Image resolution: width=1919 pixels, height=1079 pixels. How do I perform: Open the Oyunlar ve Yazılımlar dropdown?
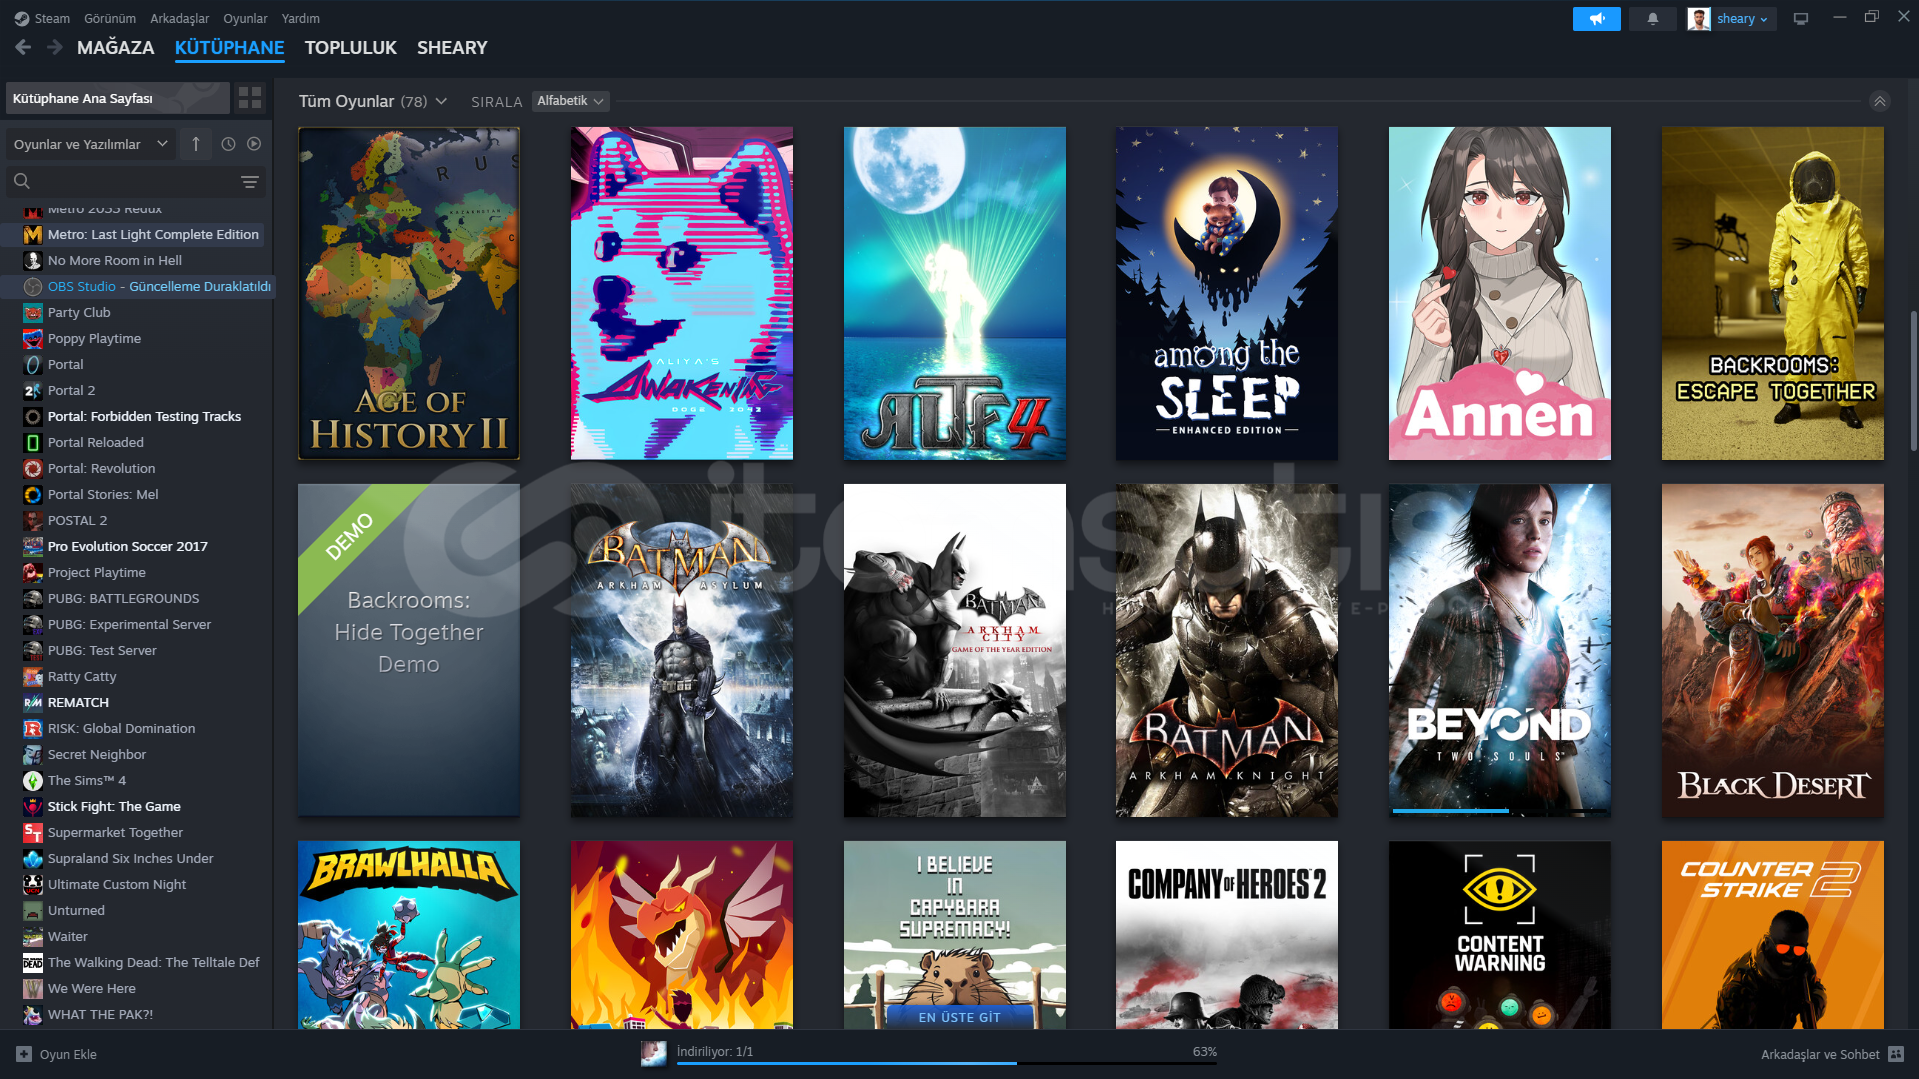coord(90,144)
